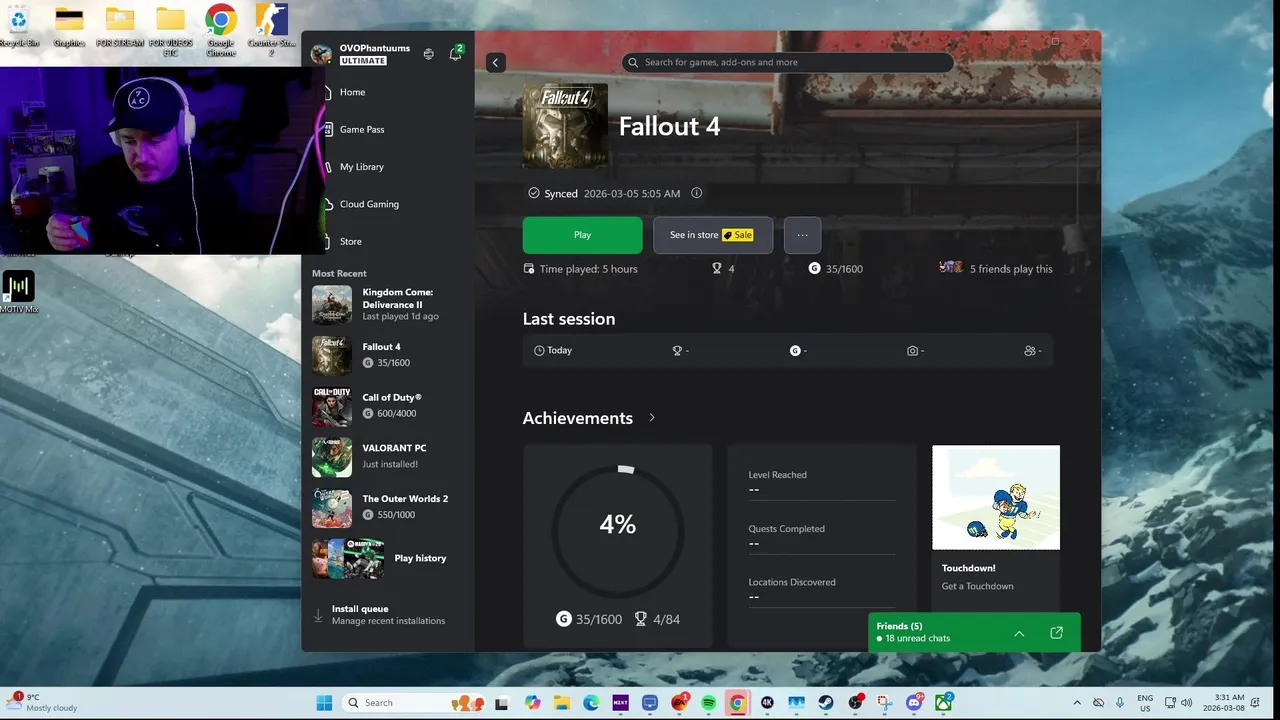Image resolution: width=1280 pixels, height=720 pixels.
Task: Expand Achievements with the chevron arrow
Action: 652,417
